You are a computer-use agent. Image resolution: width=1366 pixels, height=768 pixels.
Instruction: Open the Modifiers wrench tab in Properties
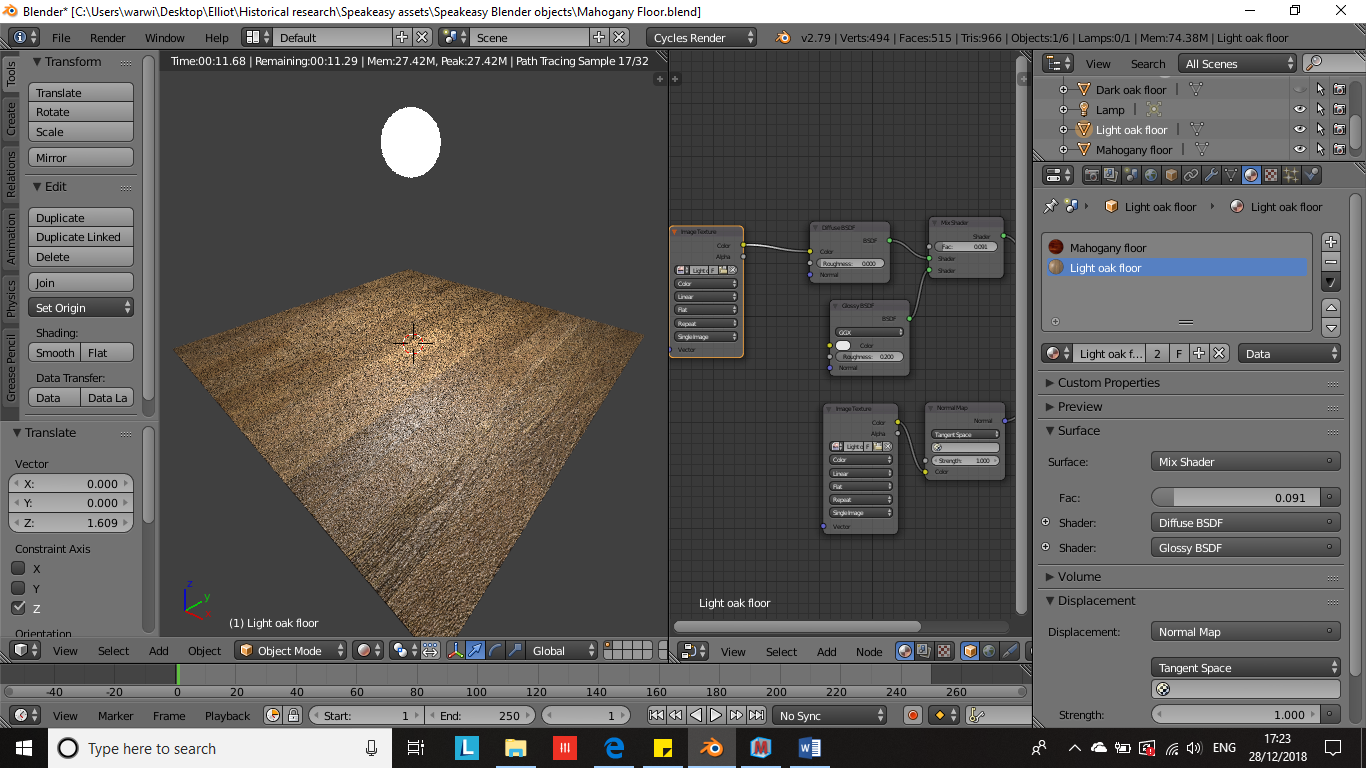pos(1211,175)
